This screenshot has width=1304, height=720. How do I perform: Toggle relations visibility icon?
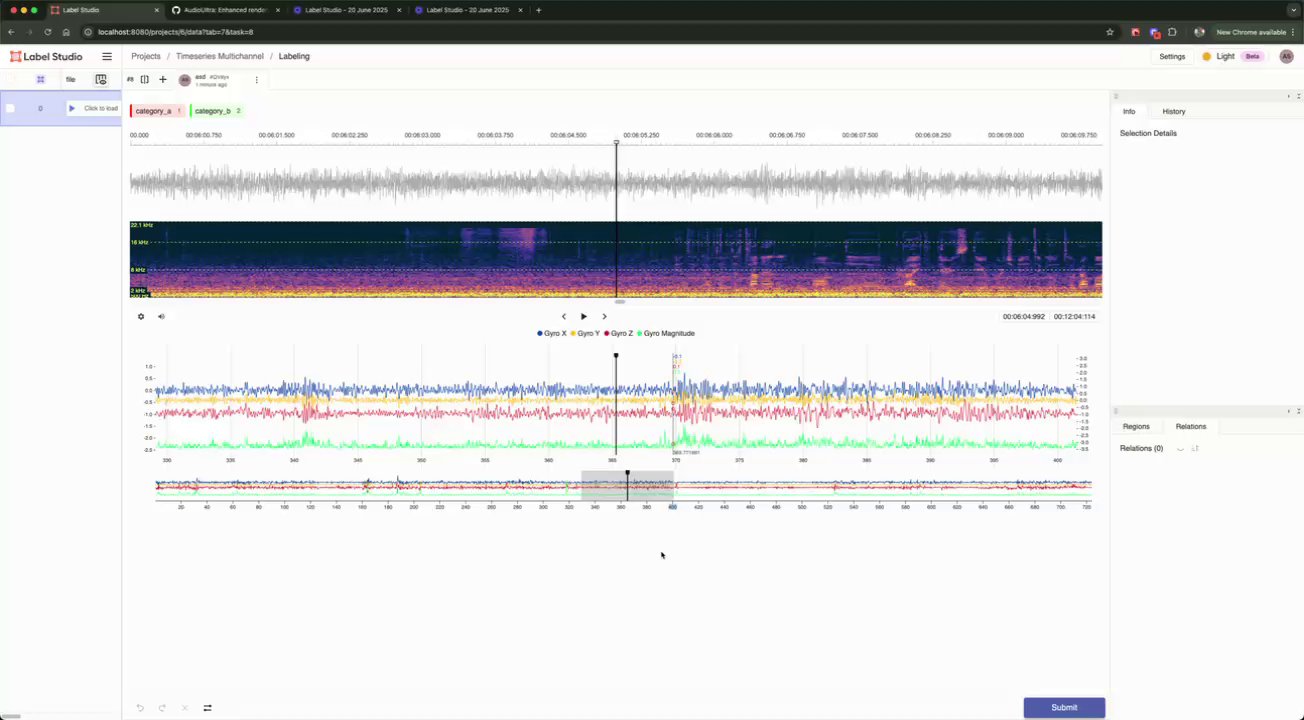click(1180, 448)
